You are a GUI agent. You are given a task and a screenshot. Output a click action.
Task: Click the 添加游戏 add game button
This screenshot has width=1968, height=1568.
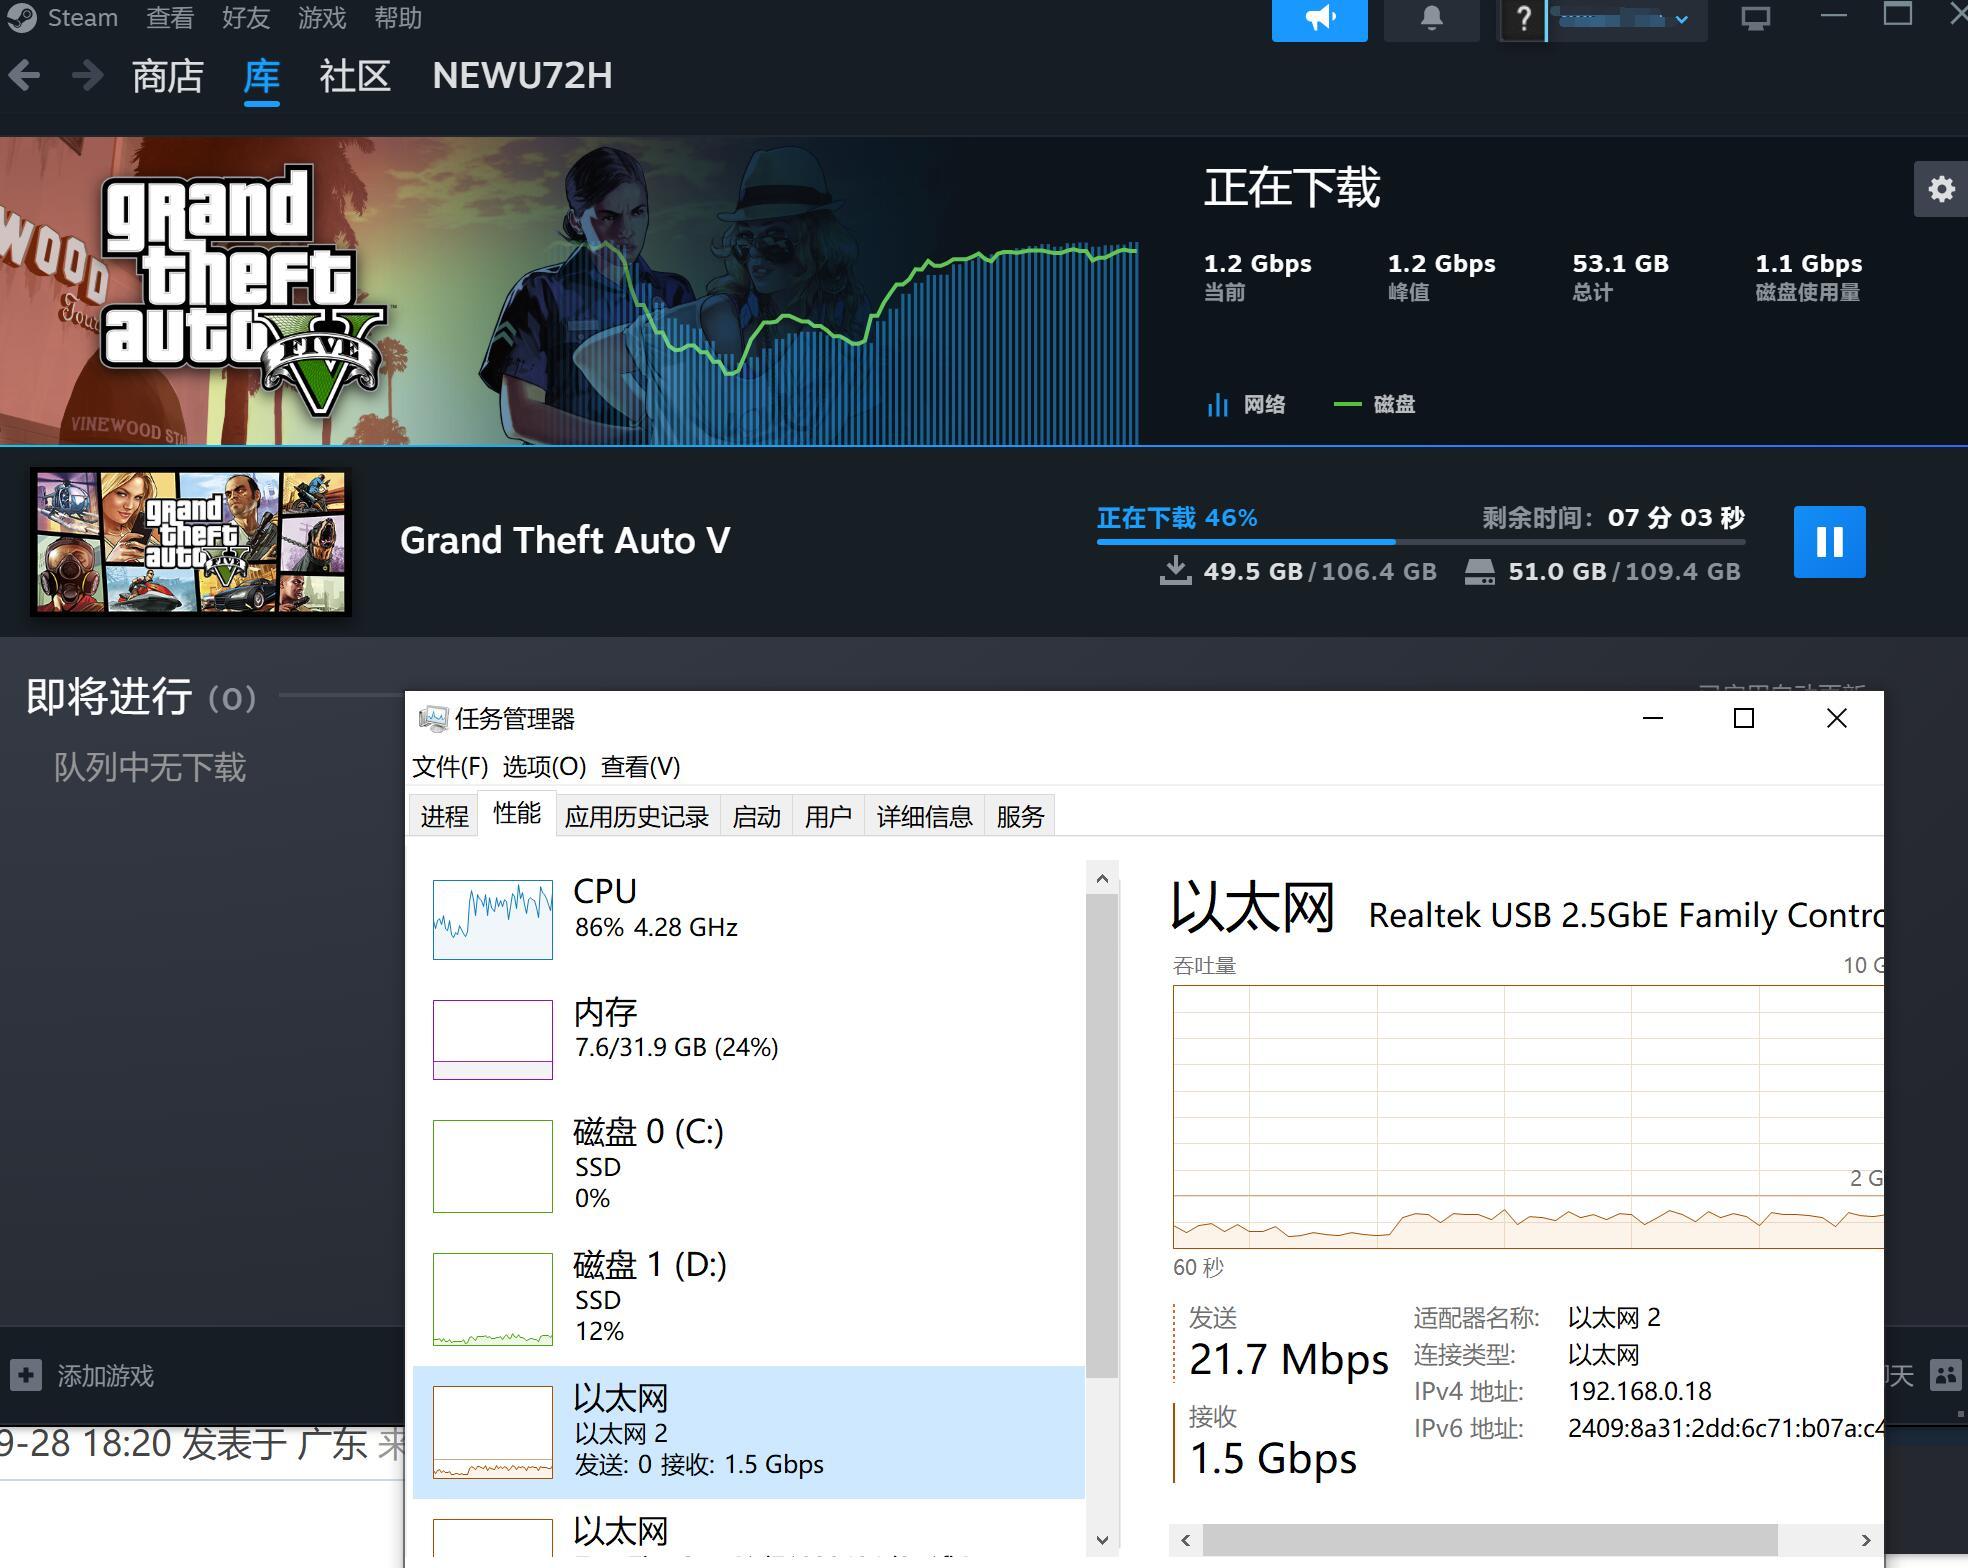82,1375
